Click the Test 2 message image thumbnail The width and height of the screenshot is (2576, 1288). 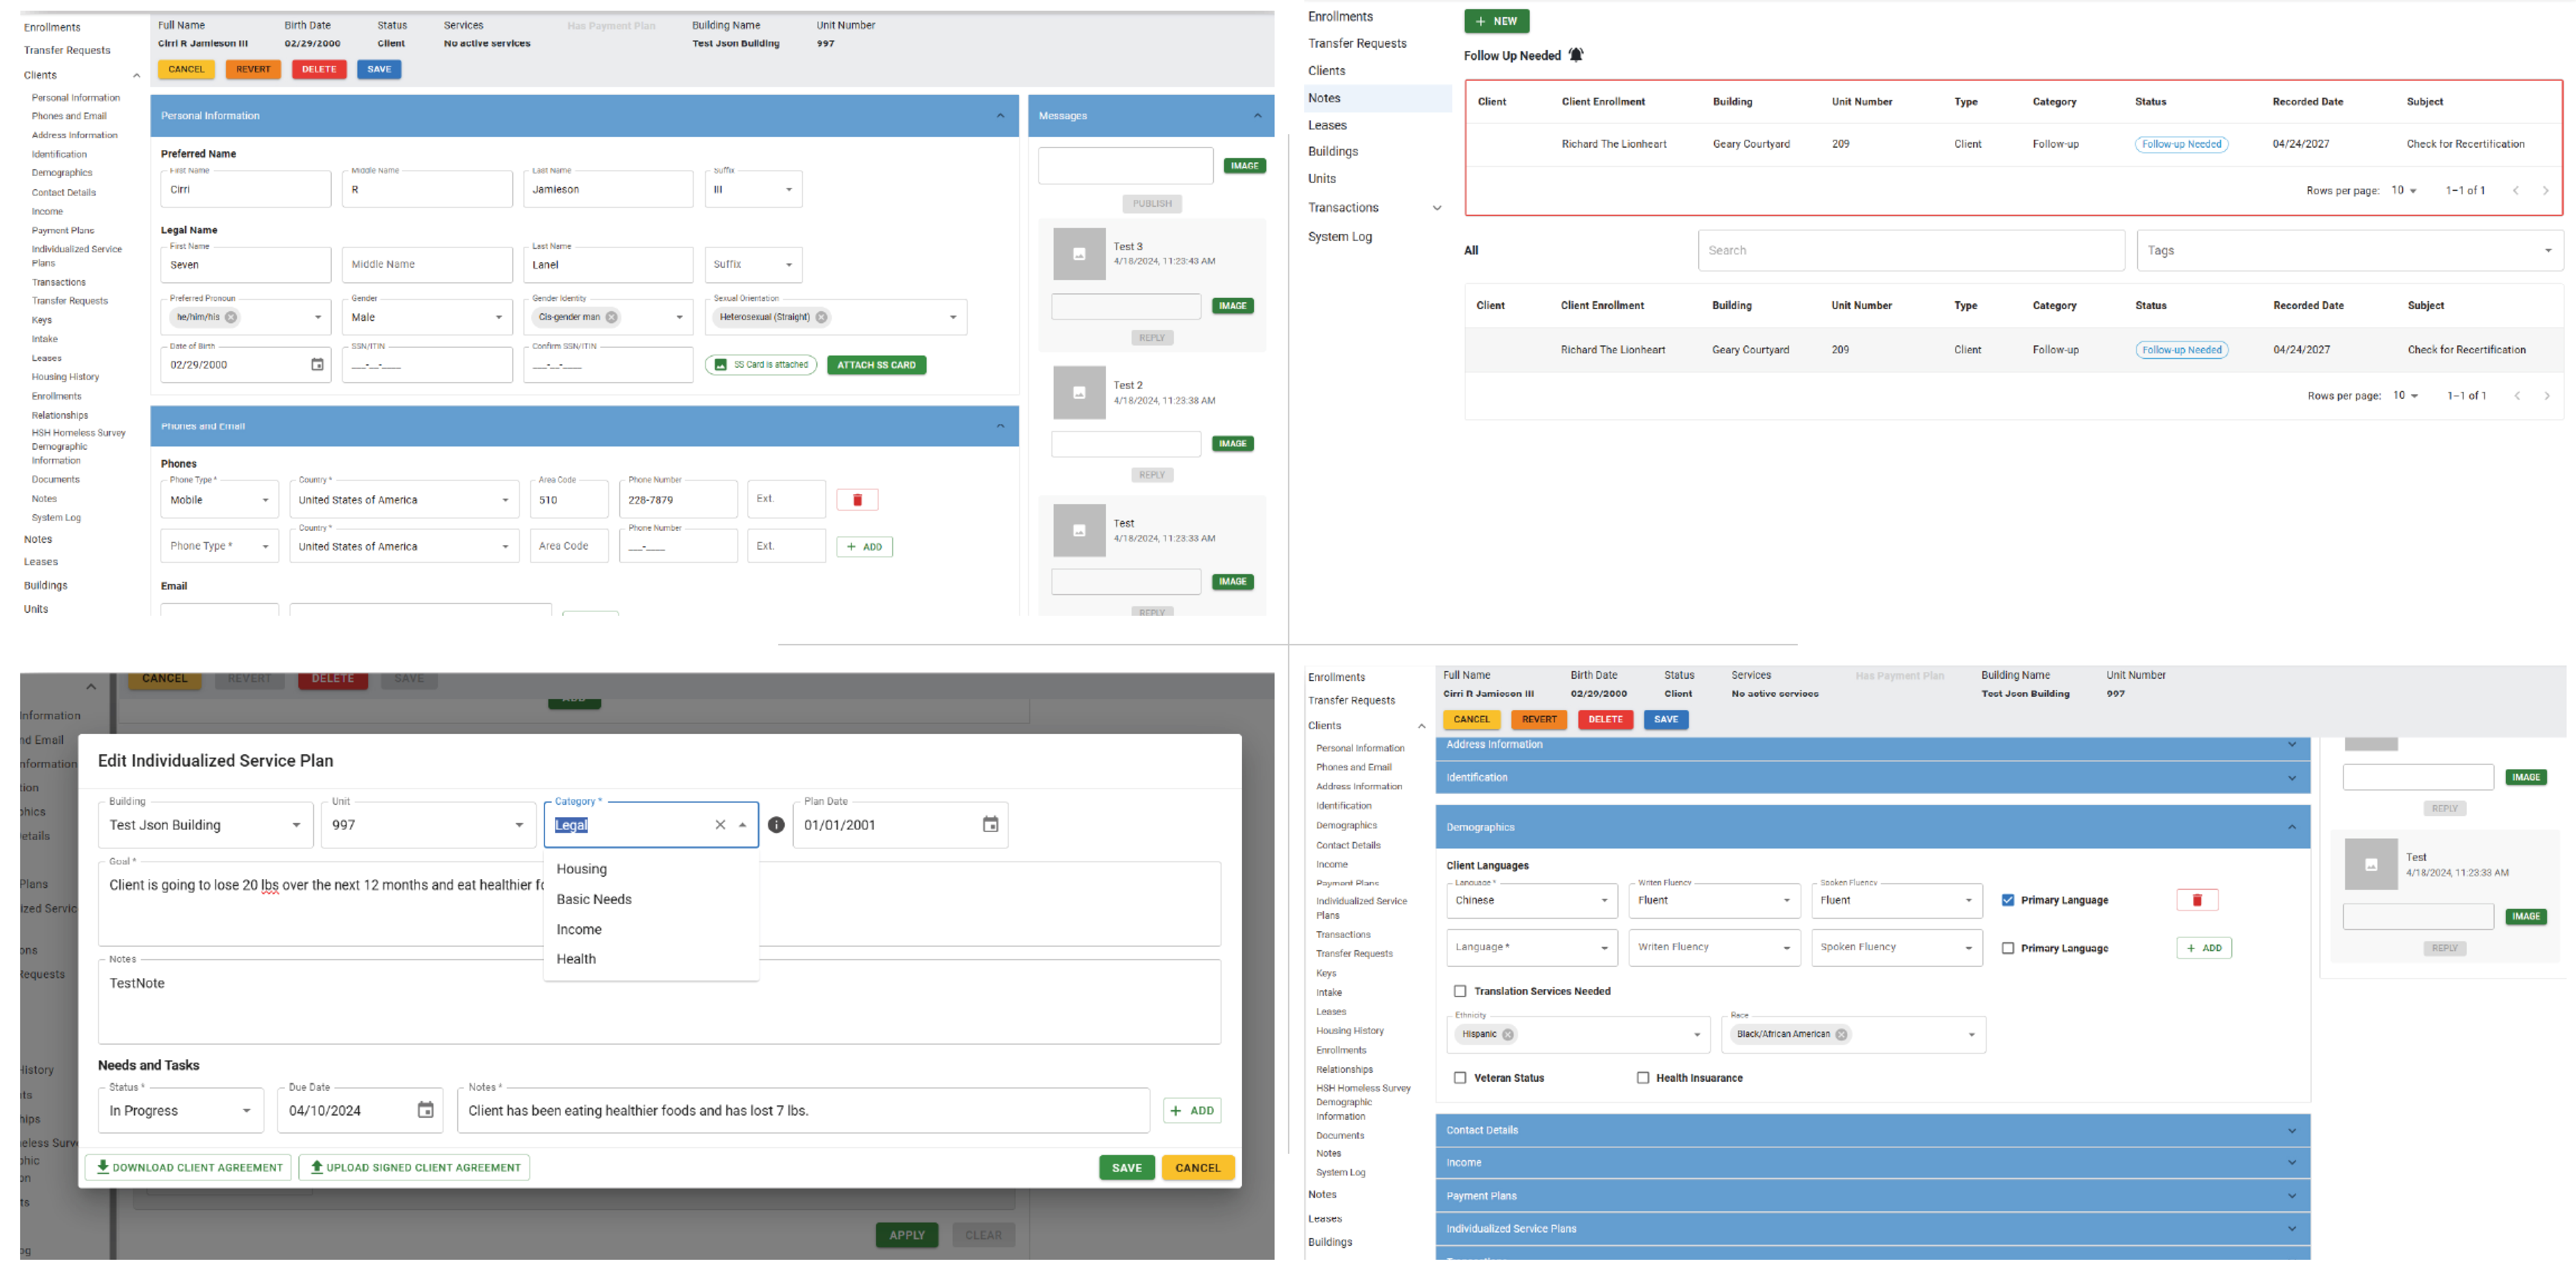(1079, 392)
